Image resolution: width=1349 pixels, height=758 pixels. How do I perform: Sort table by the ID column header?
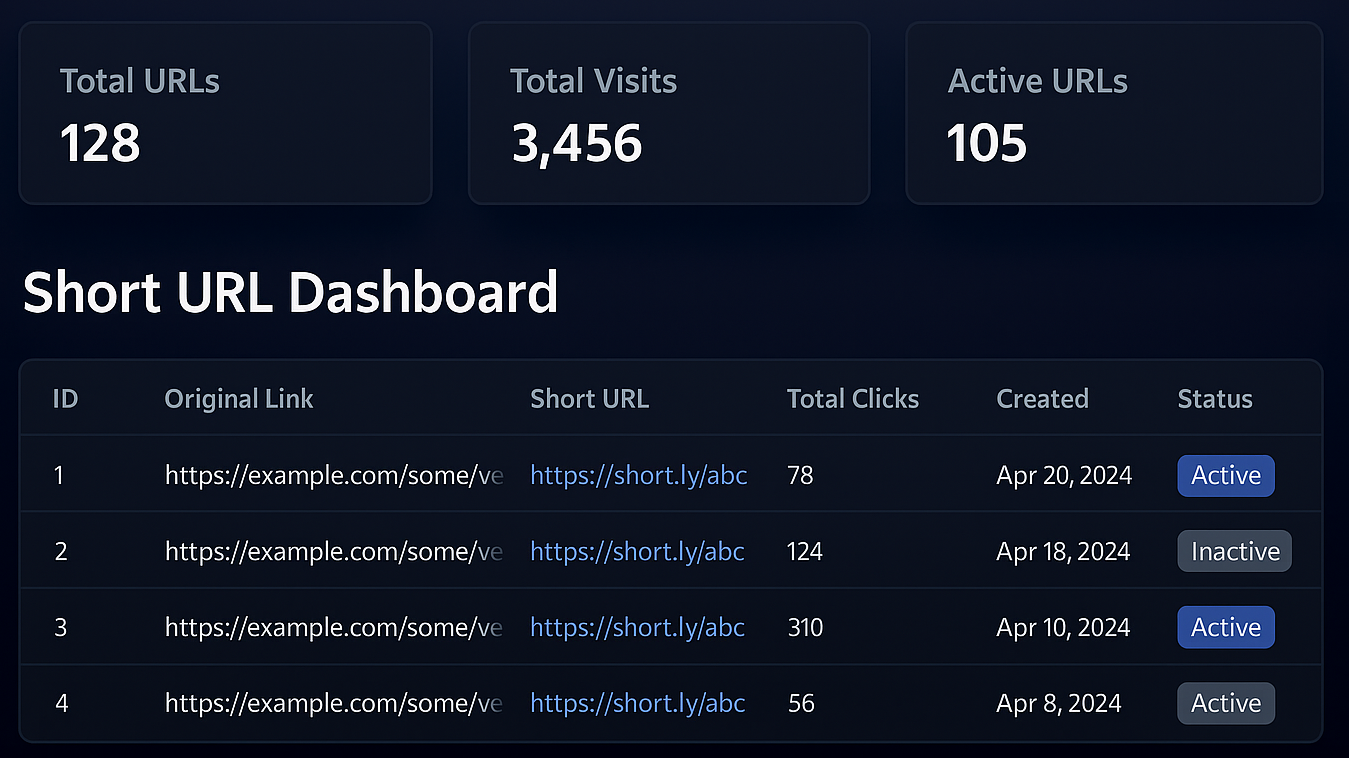click(x=65, y=399)
